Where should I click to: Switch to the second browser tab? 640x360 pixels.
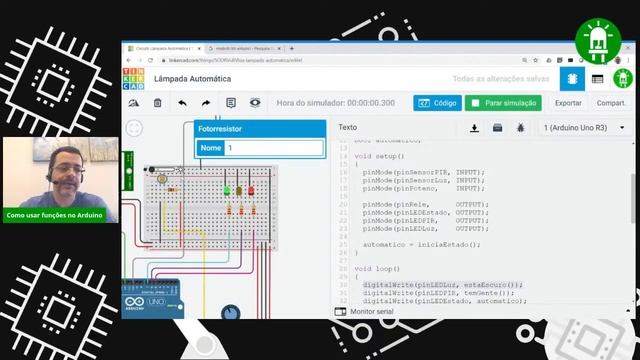(244, 48)
